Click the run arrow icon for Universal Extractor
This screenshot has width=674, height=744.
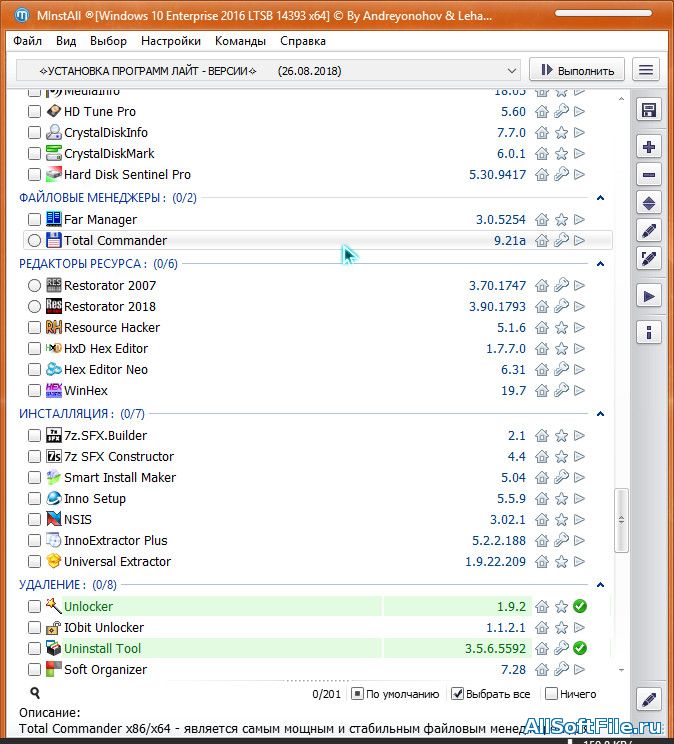tap(579, 562)
